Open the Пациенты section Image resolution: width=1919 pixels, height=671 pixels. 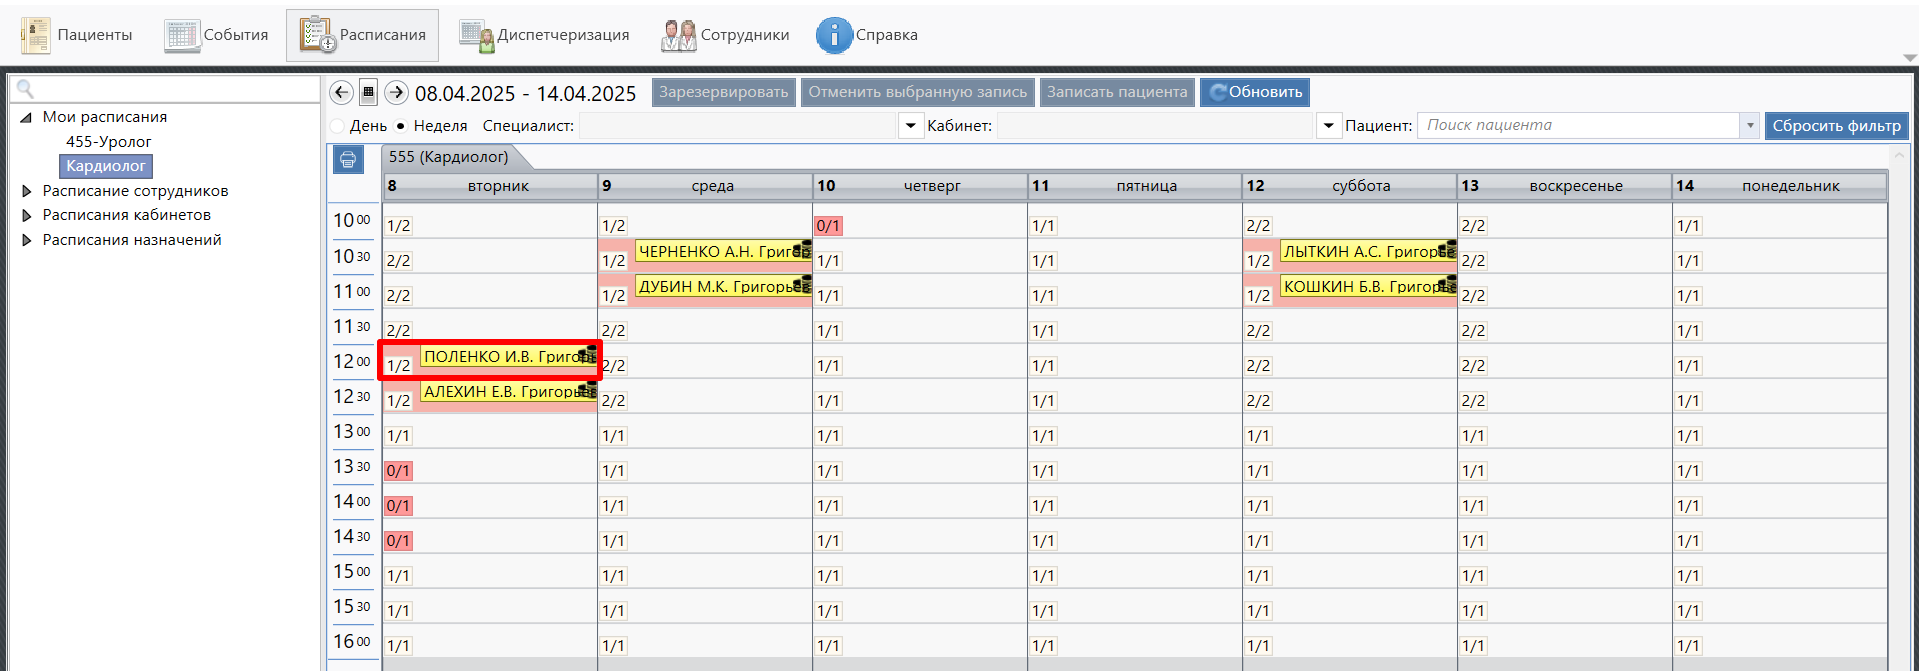click(77, 35)
